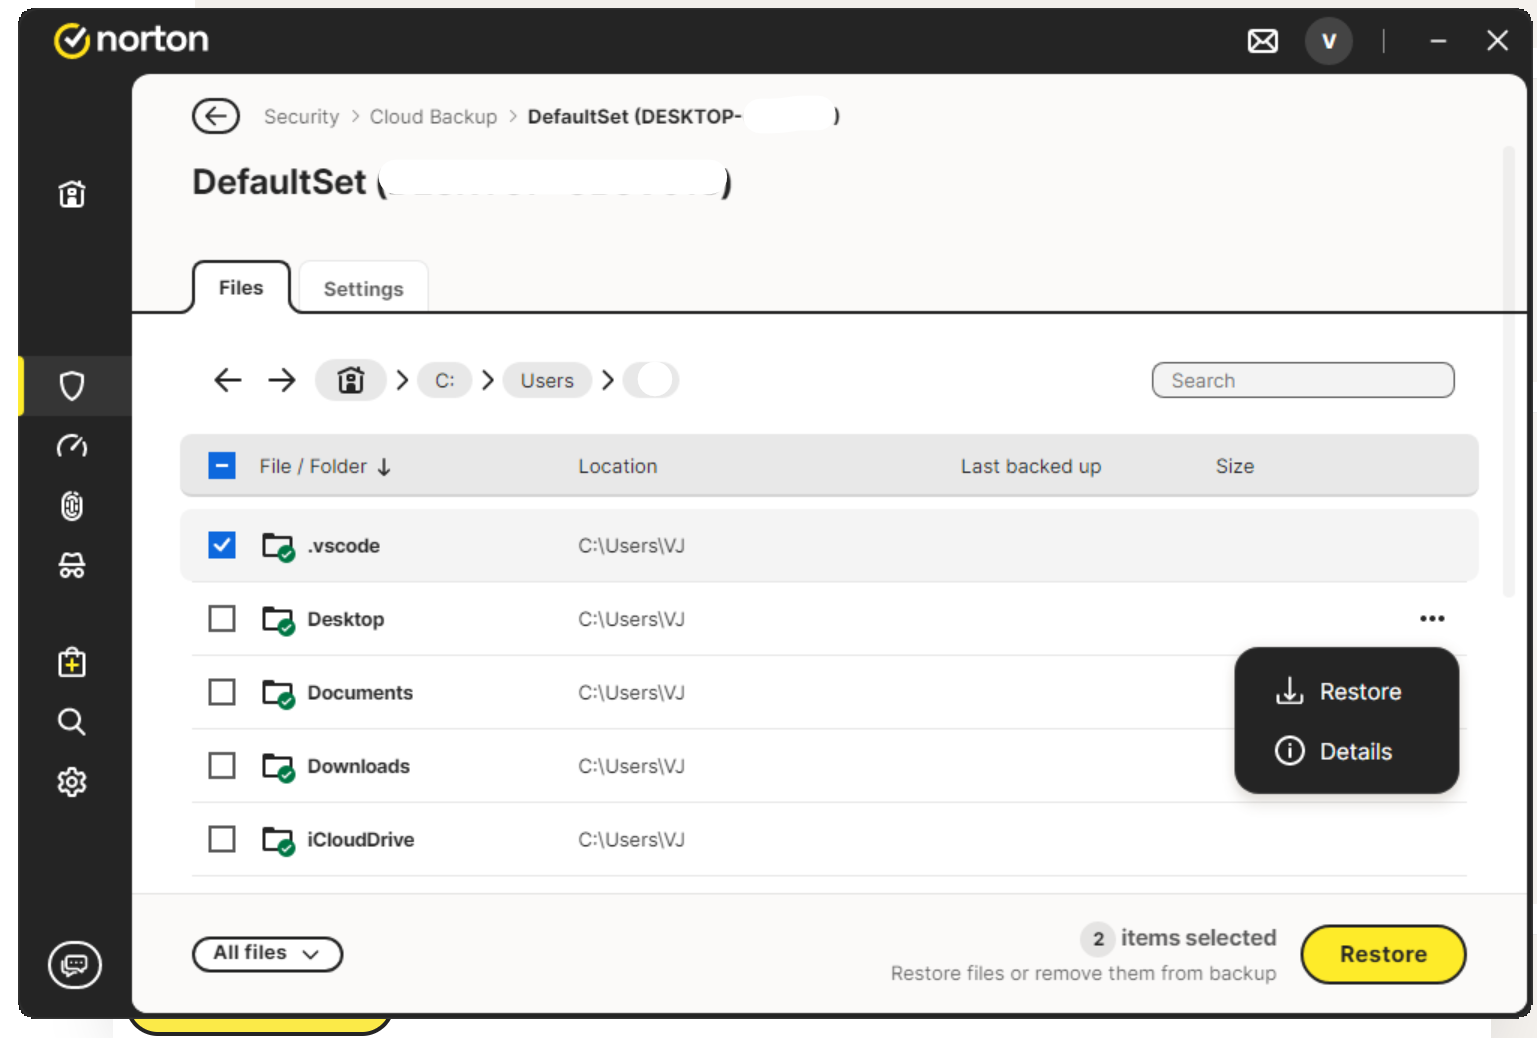Click the Cloud Backup breadcrumb link
Image resolution: width=1537 pixels, height=1038 pixels.
pos(433,117)
